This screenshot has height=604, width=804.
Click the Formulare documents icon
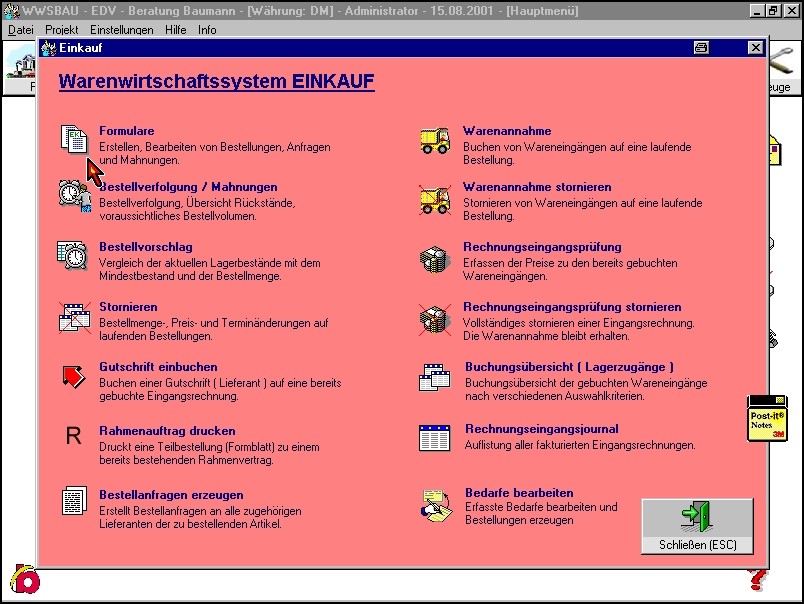pyautogui.click(x=74, y=139)
